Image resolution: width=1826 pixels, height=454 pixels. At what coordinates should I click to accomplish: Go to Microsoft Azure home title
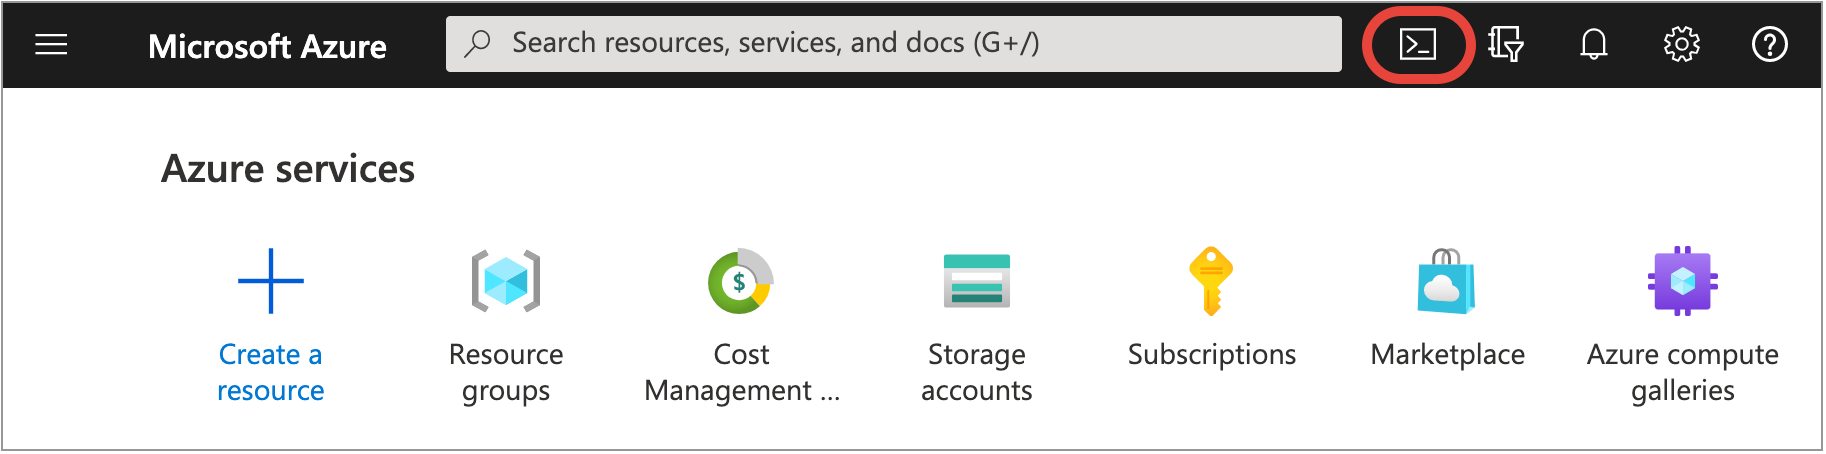click(267, 46)
